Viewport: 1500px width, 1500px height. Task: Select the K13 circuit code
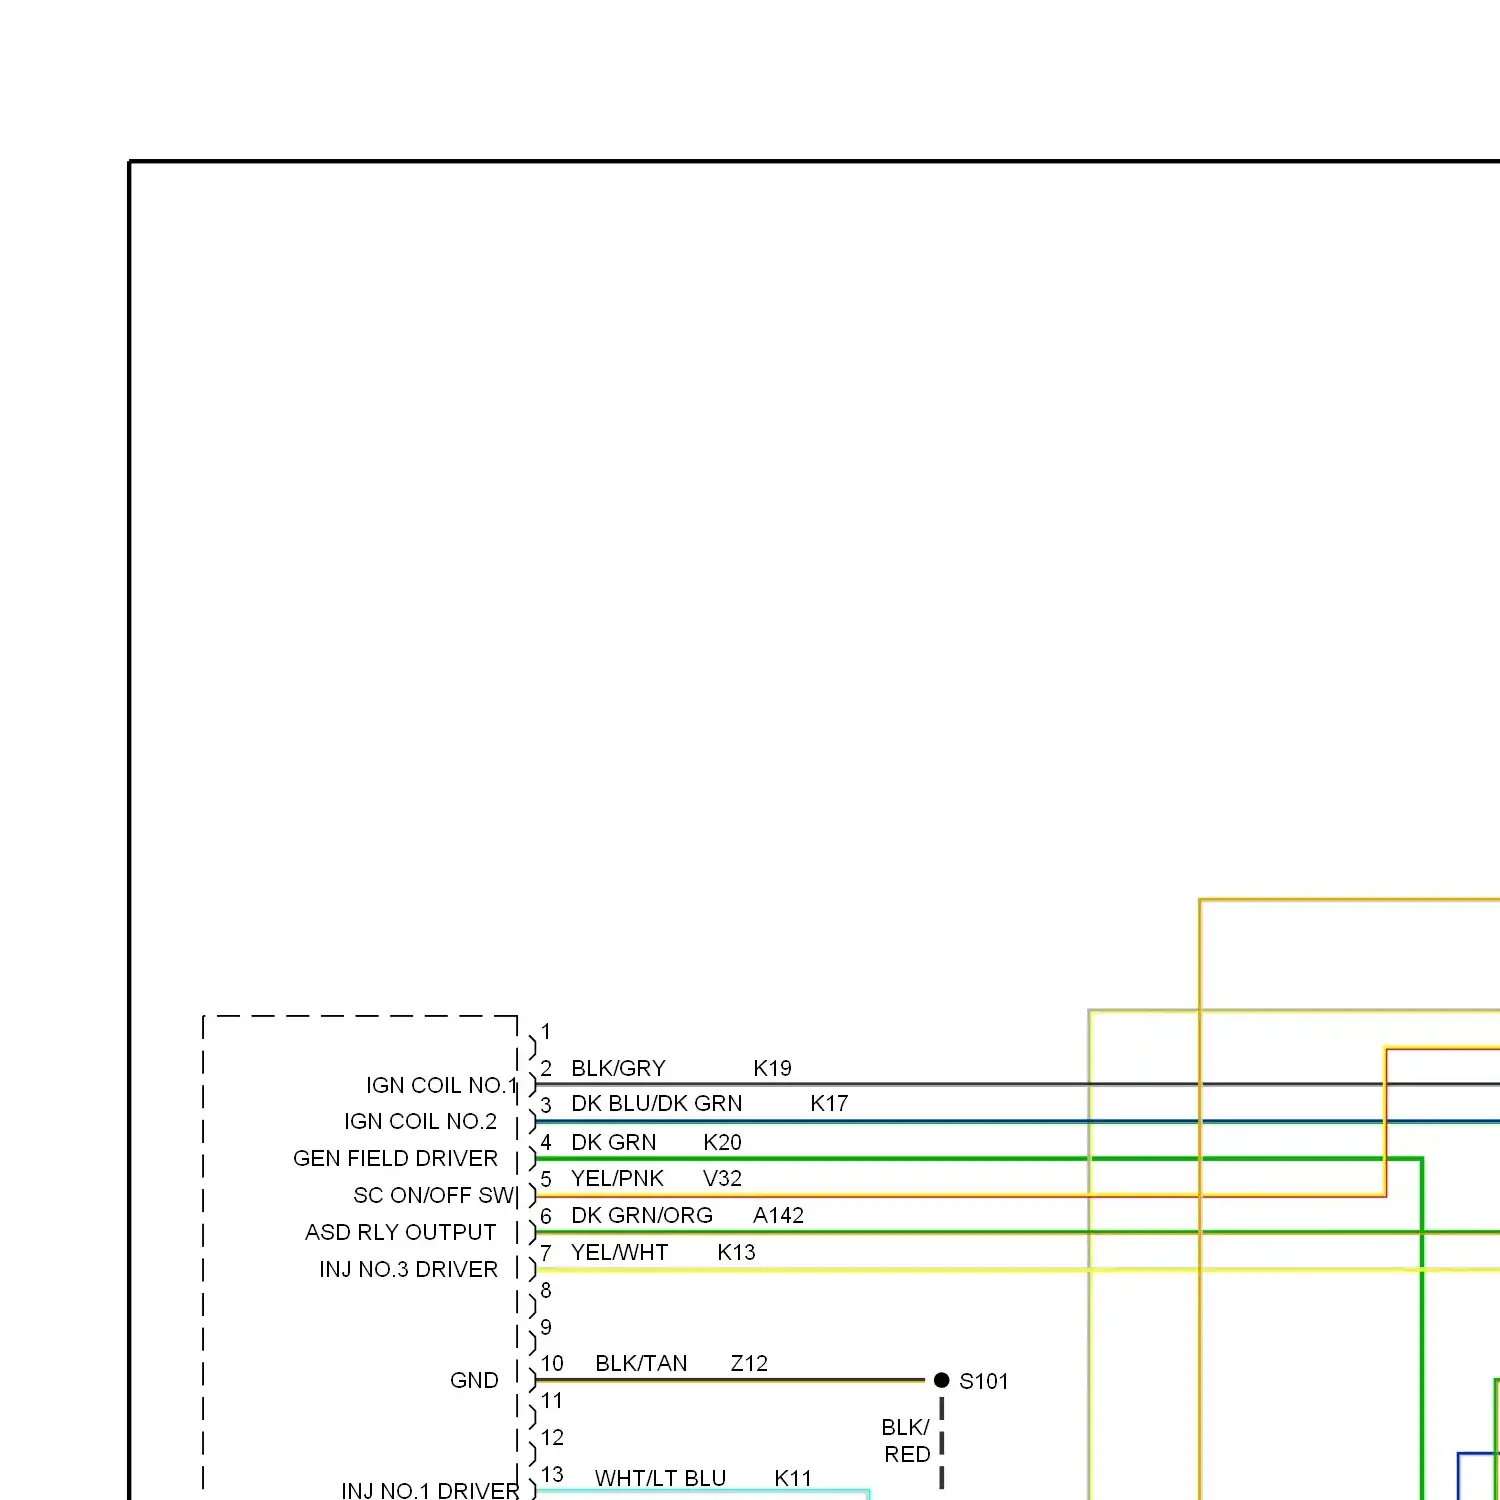736,1252
